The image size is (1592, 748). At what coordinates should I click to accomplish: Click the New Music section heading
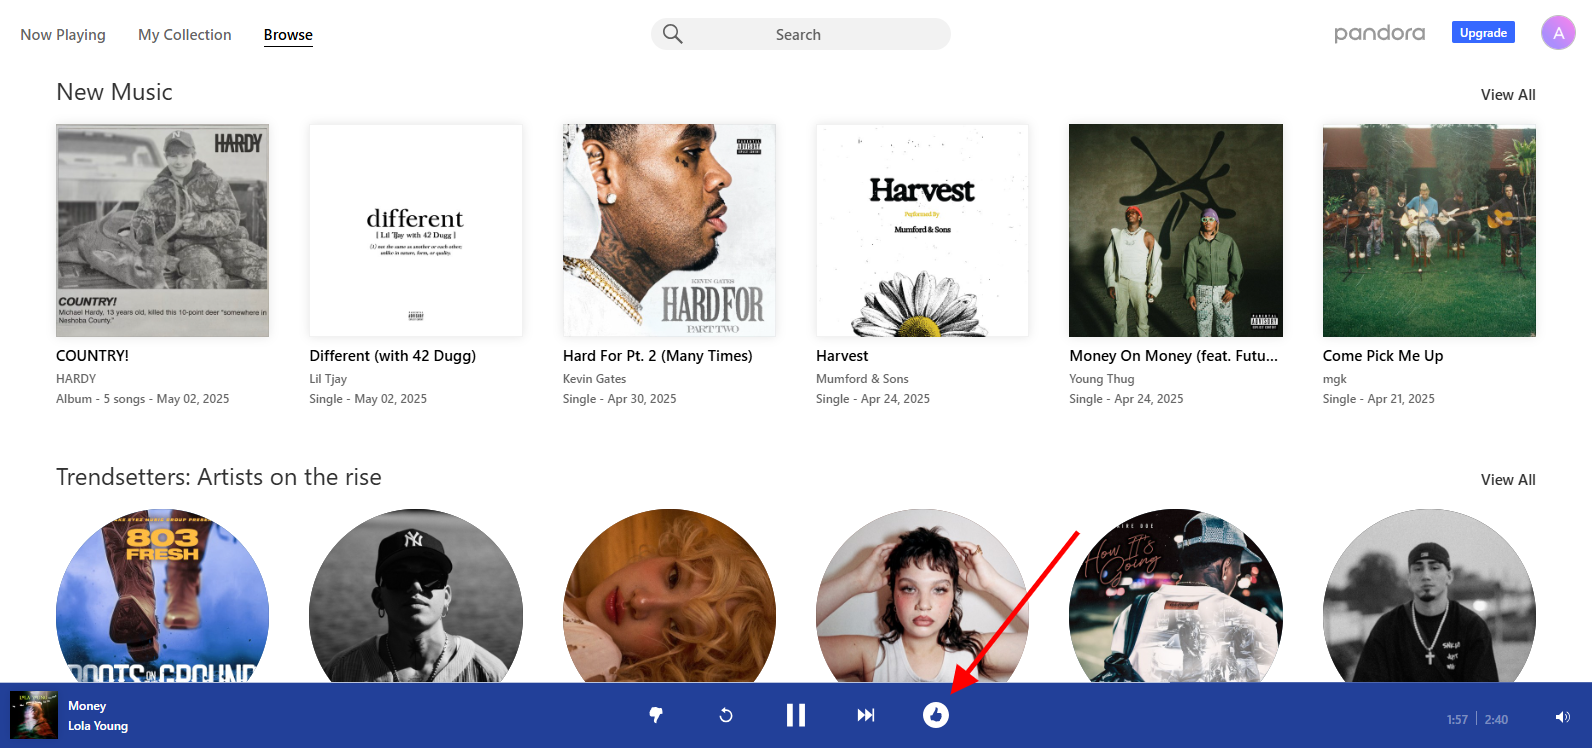(x=114, y=92)
